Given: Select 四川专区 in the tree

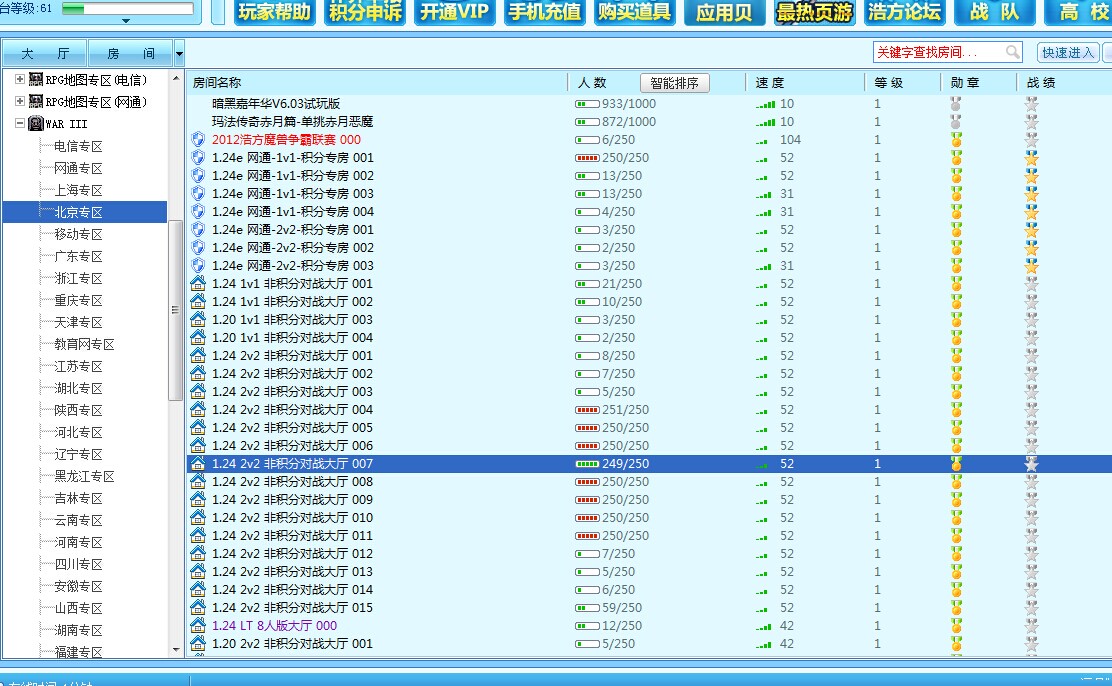Looking at the screenshot, I should tap(79, 564).
